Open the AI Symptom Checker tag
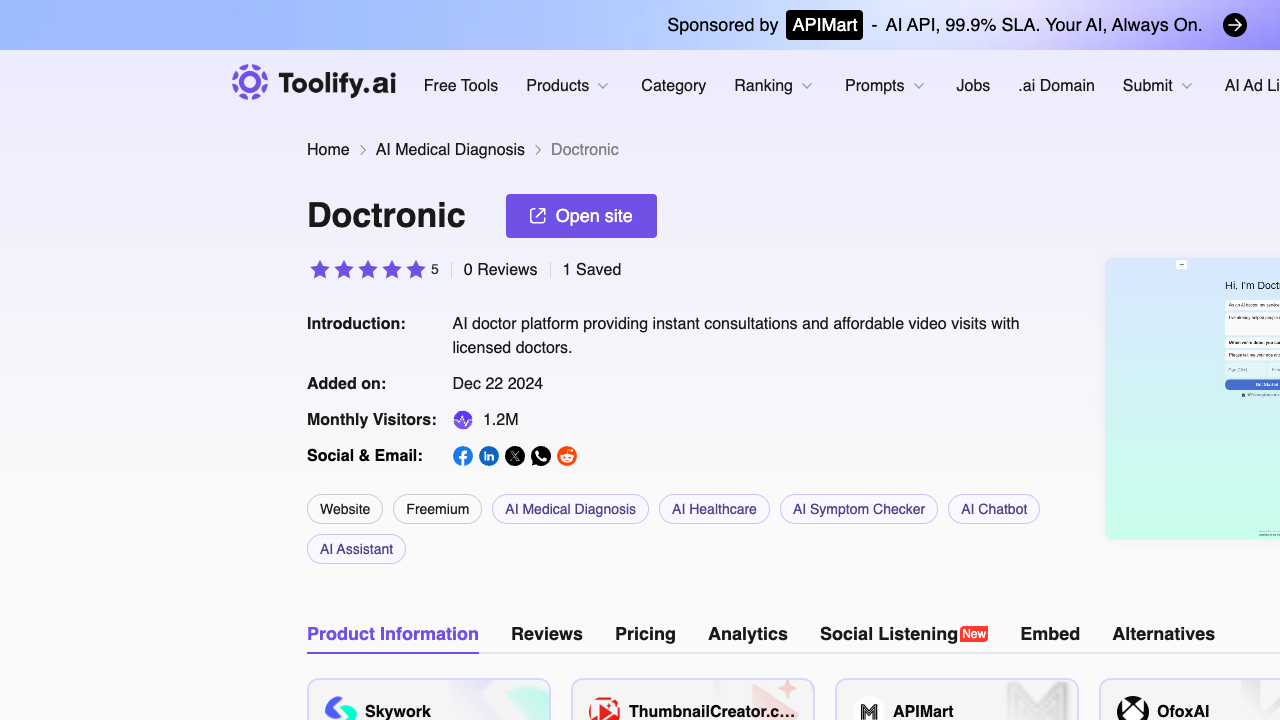Screen dimensions: 1280x720 pyautogui.click(x=859, y=509)
